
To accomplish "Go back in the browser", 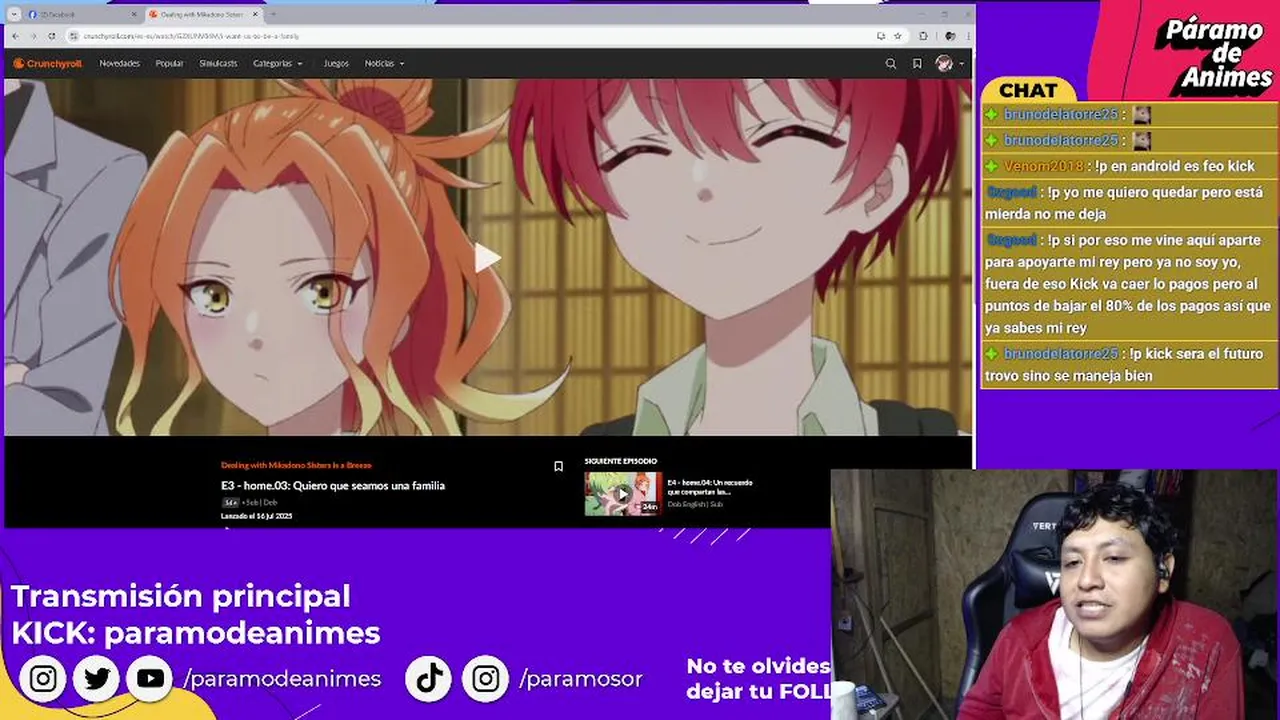I will (x=15, y=36).
